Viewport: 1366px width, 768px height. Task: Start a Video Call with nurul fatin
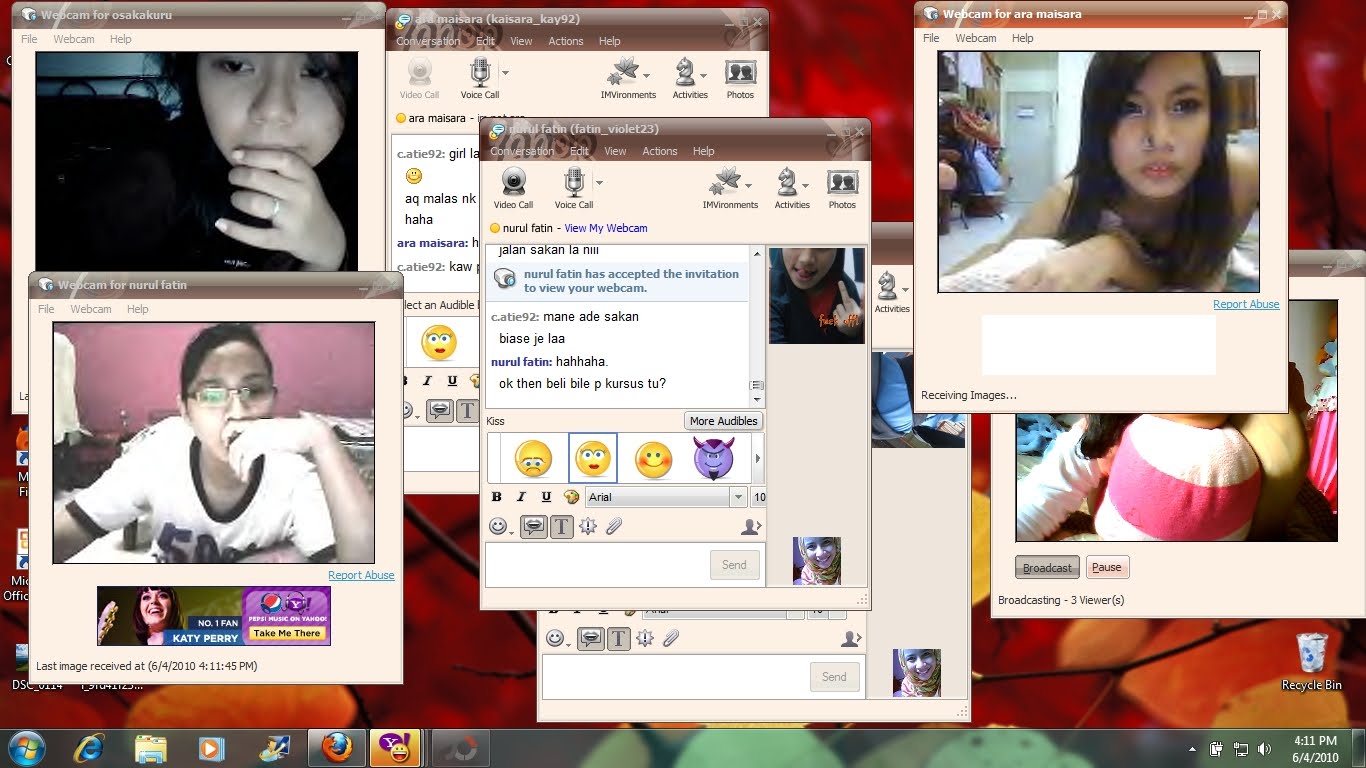[513, 188]
